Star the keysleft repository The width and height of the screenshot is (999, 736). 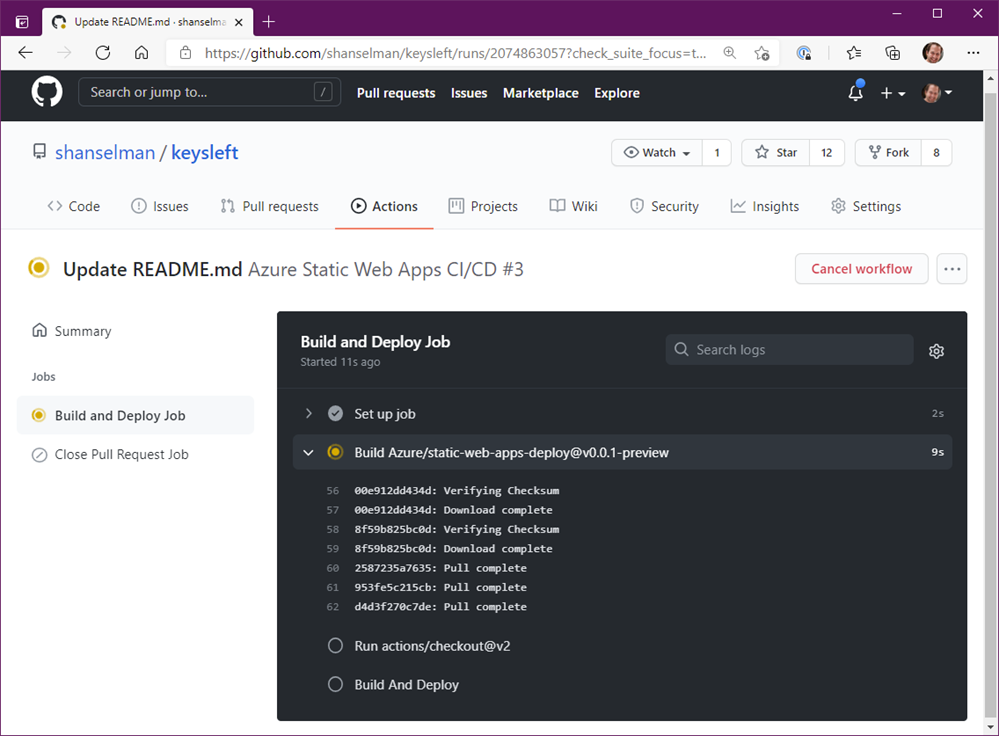click(775, 152)
